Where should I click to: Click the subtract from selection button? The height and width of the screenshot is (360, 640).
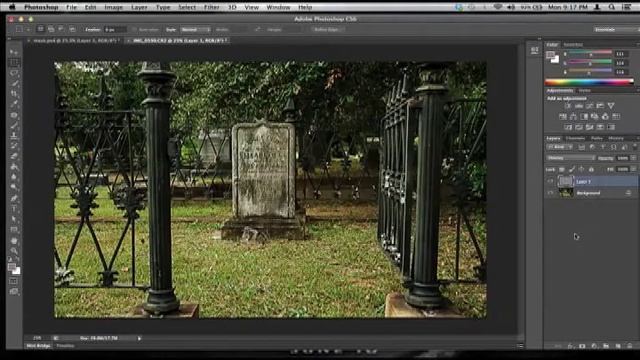[x=60, y=29]
